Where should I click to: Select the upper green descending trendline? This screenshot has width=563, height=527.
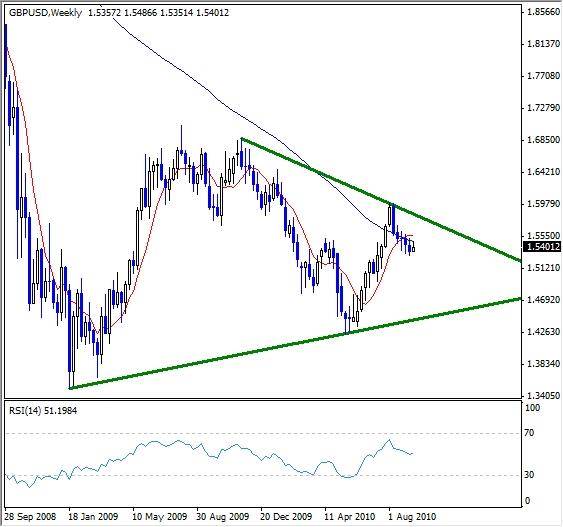[x=381, y=199]
